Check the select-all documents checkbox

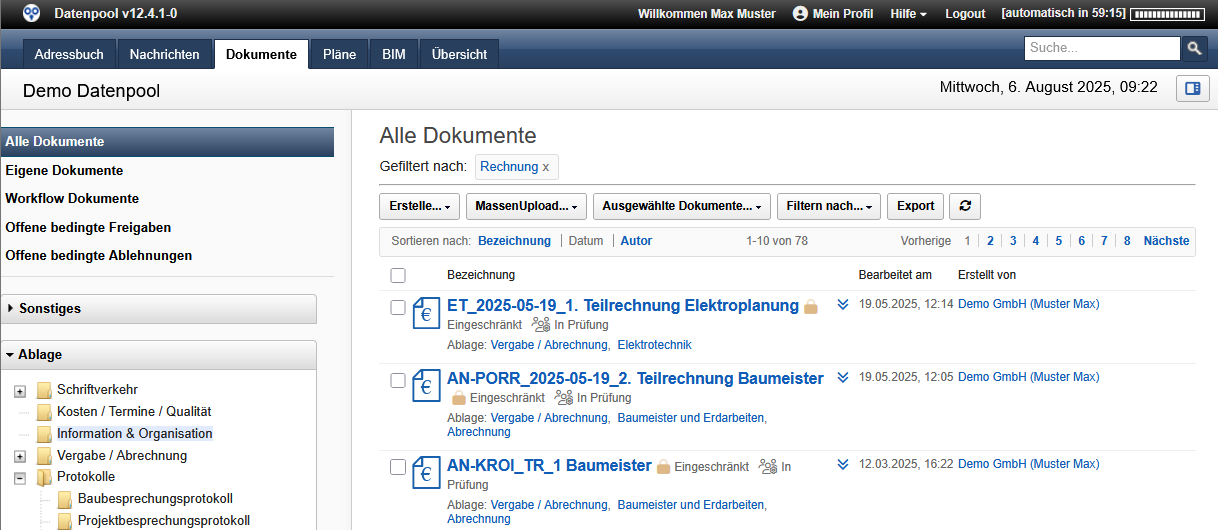[398, 275]
